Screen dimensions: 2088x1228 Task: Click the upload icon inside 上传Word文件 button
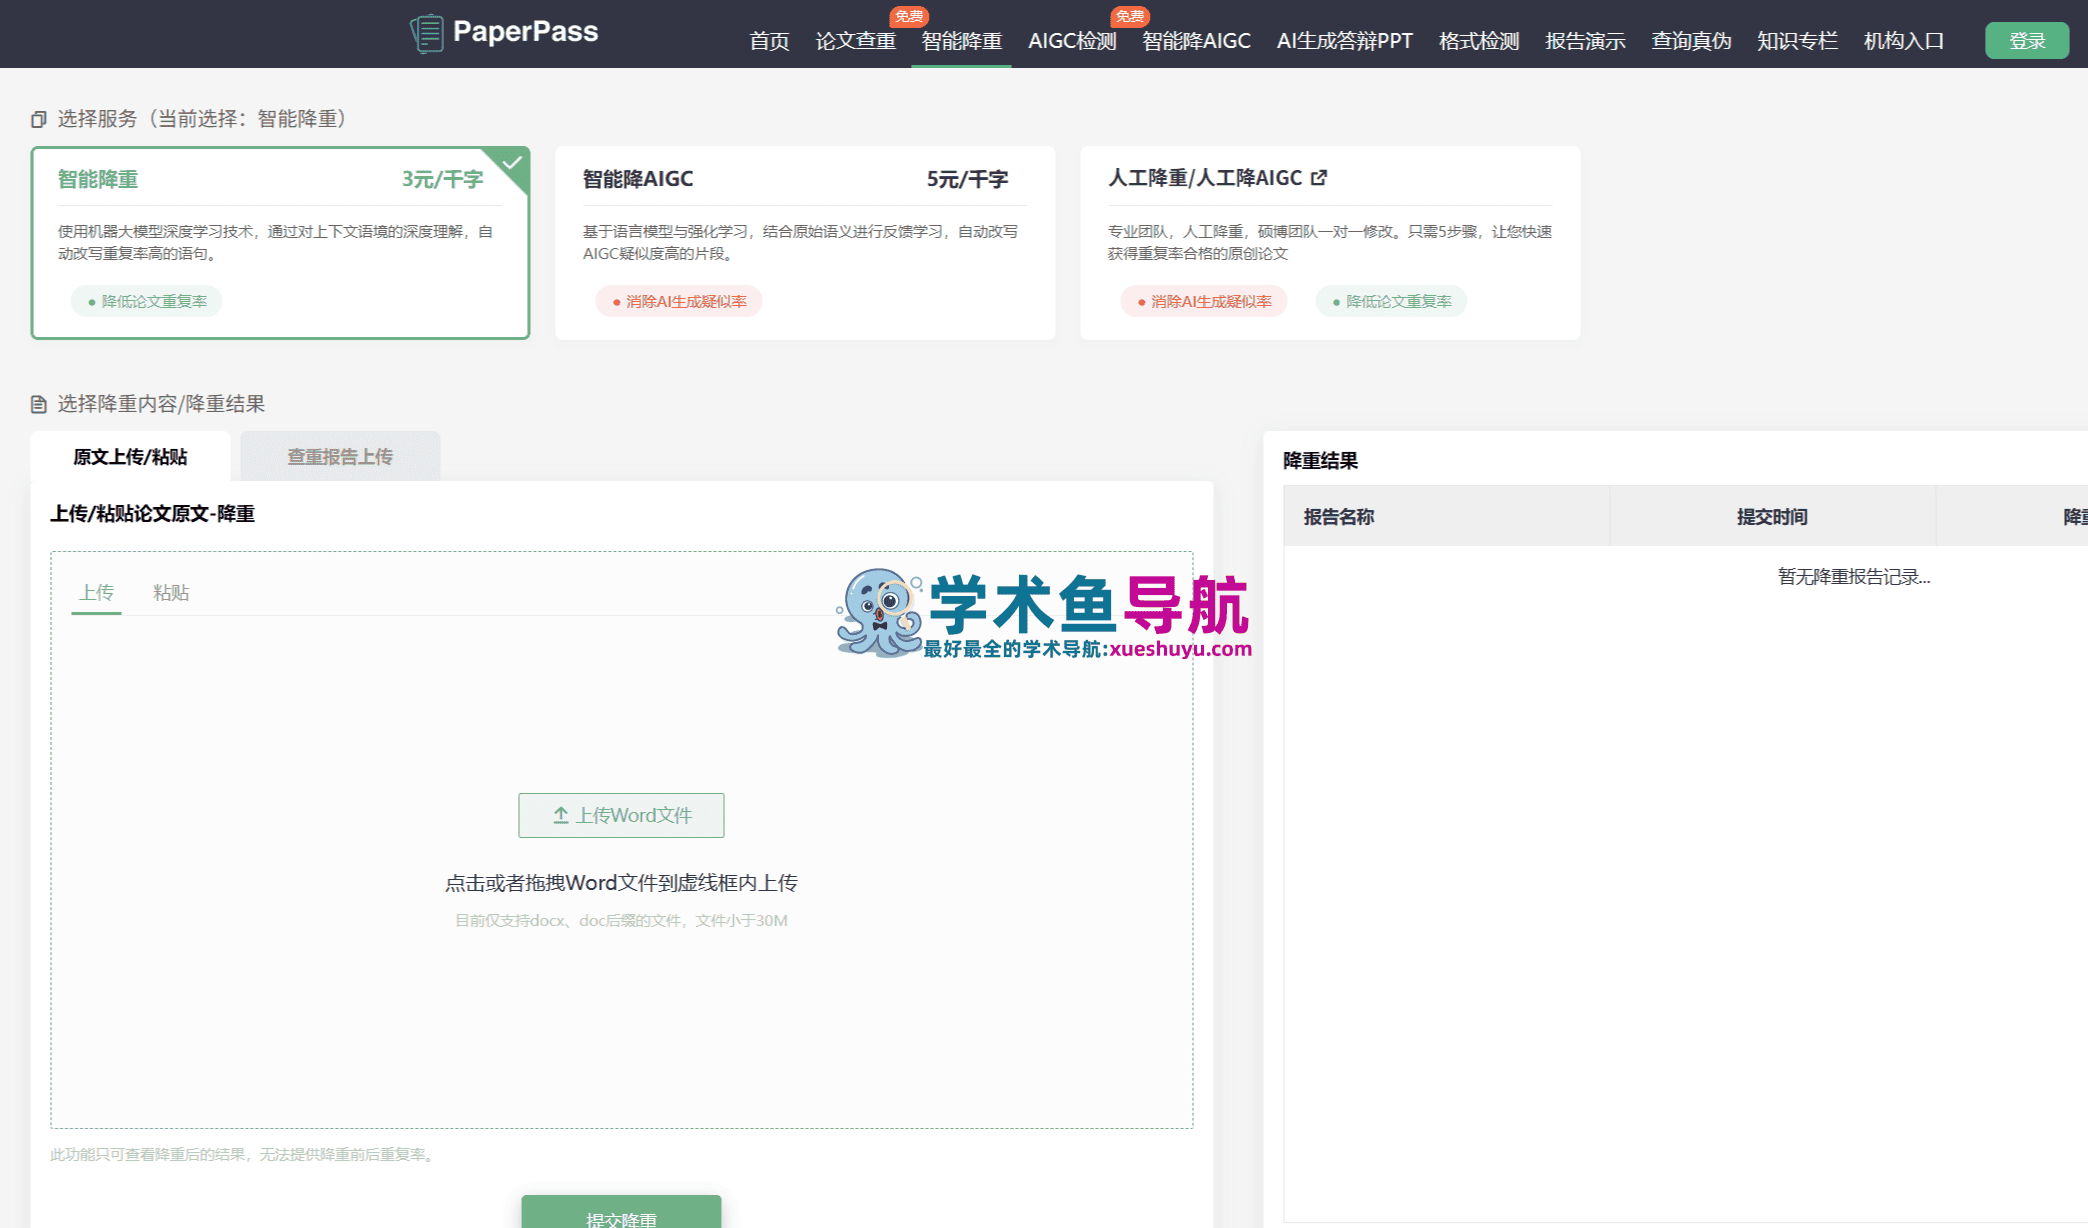click(560, 815)
